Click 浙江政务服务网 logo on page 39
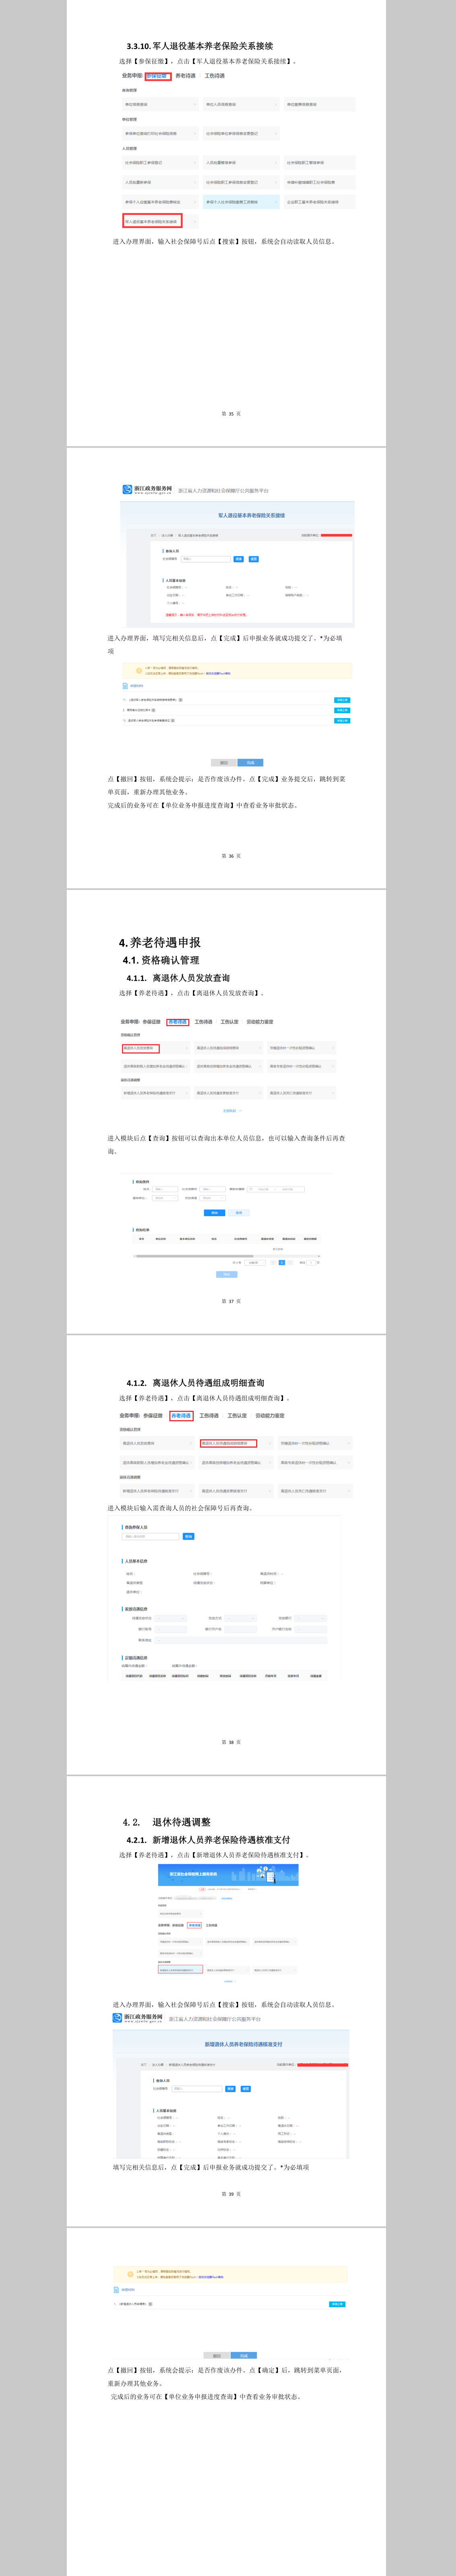Screen dimensions: 456x2576 (138, 2018)
